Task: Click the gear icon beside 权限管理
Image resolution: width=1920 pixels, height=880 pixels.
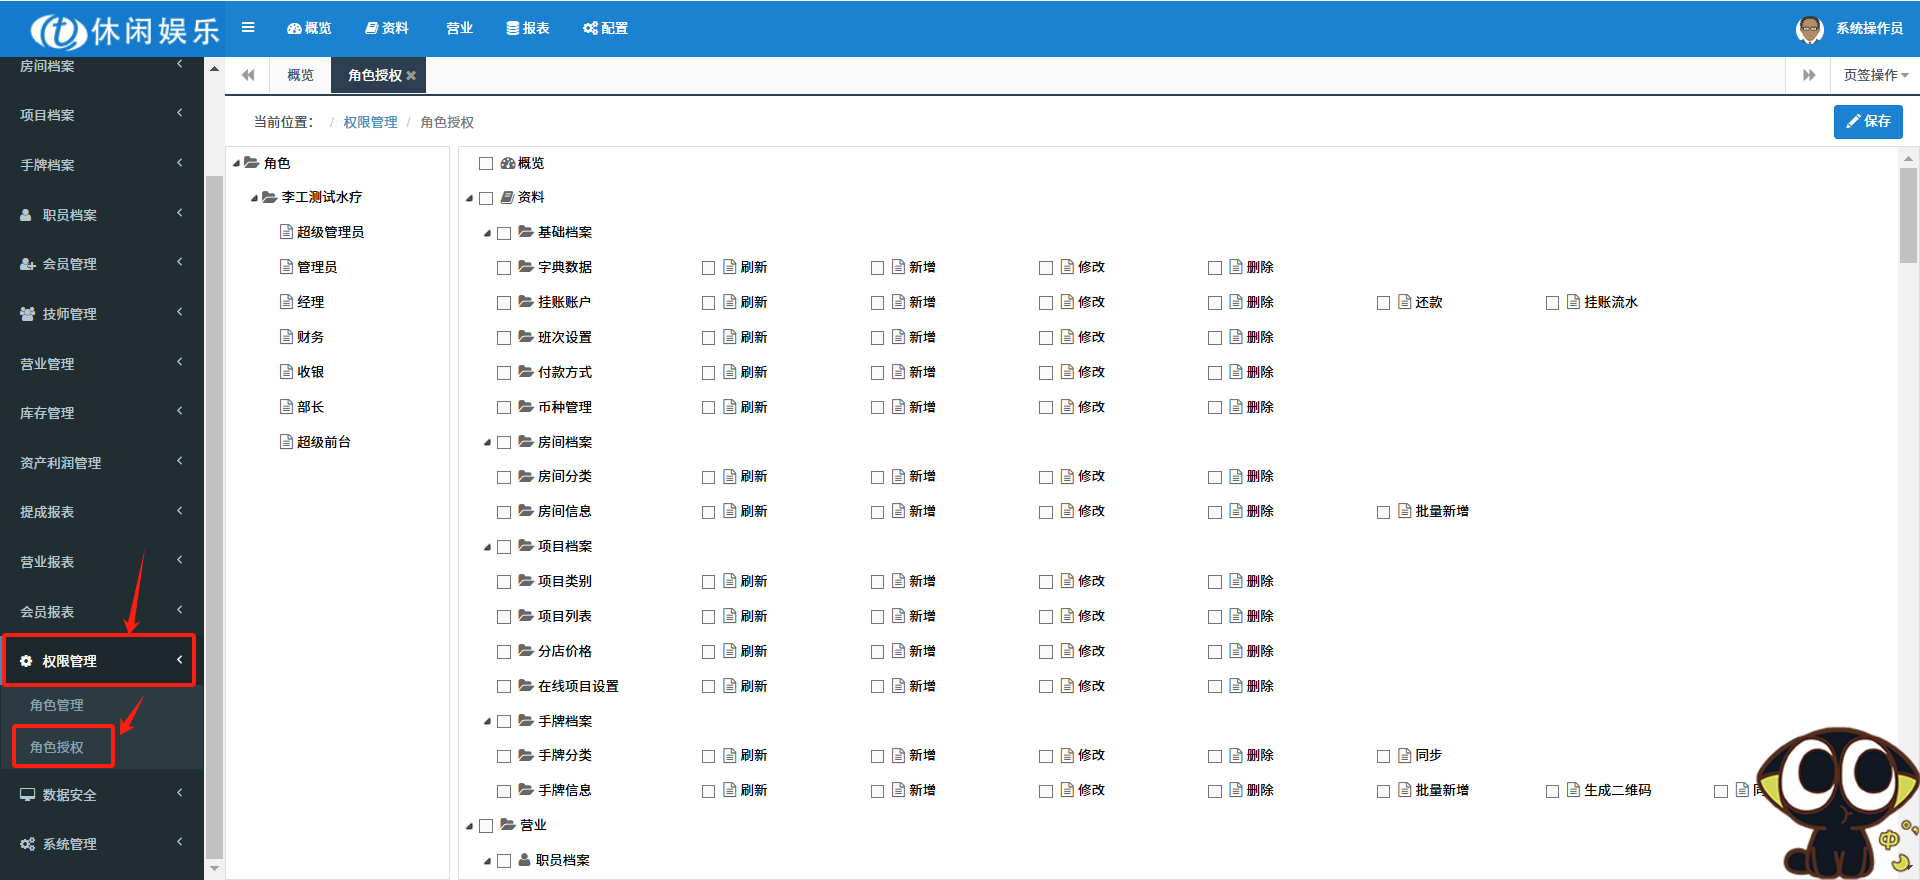Action: (26, 661)
